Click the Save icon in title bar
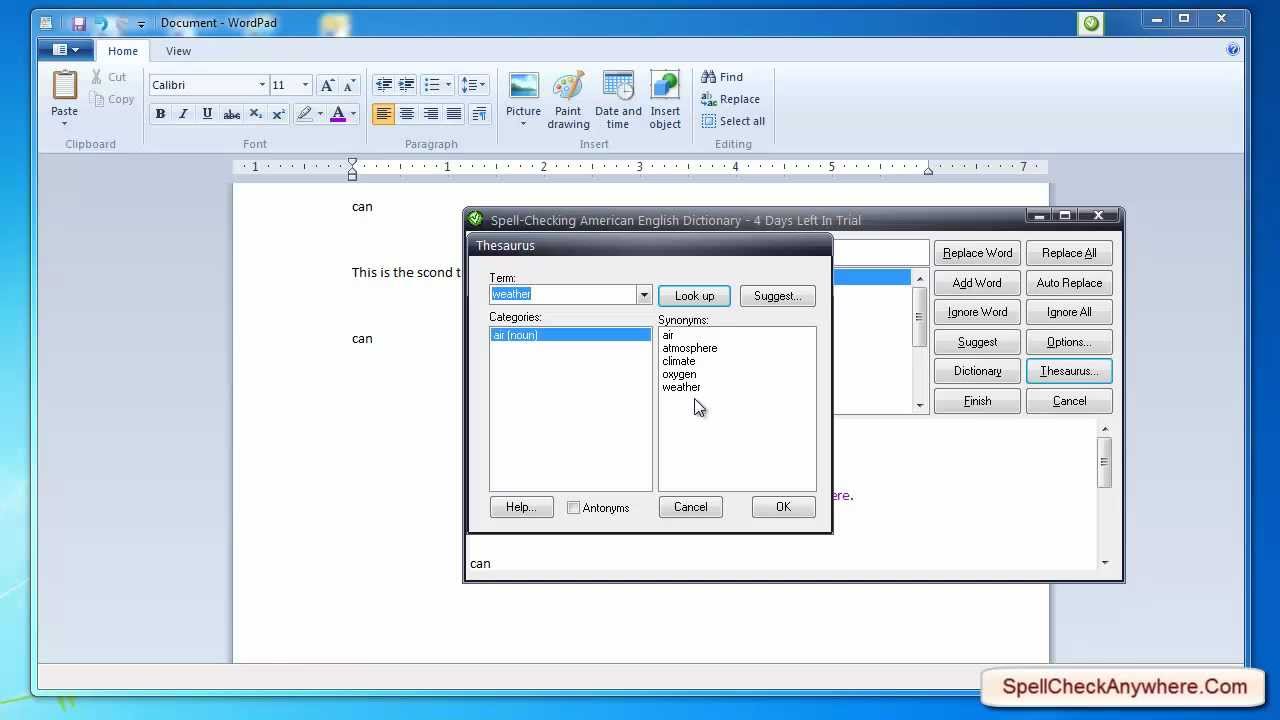The height and width of the screenshot is (720, 1280). (79, 23)
